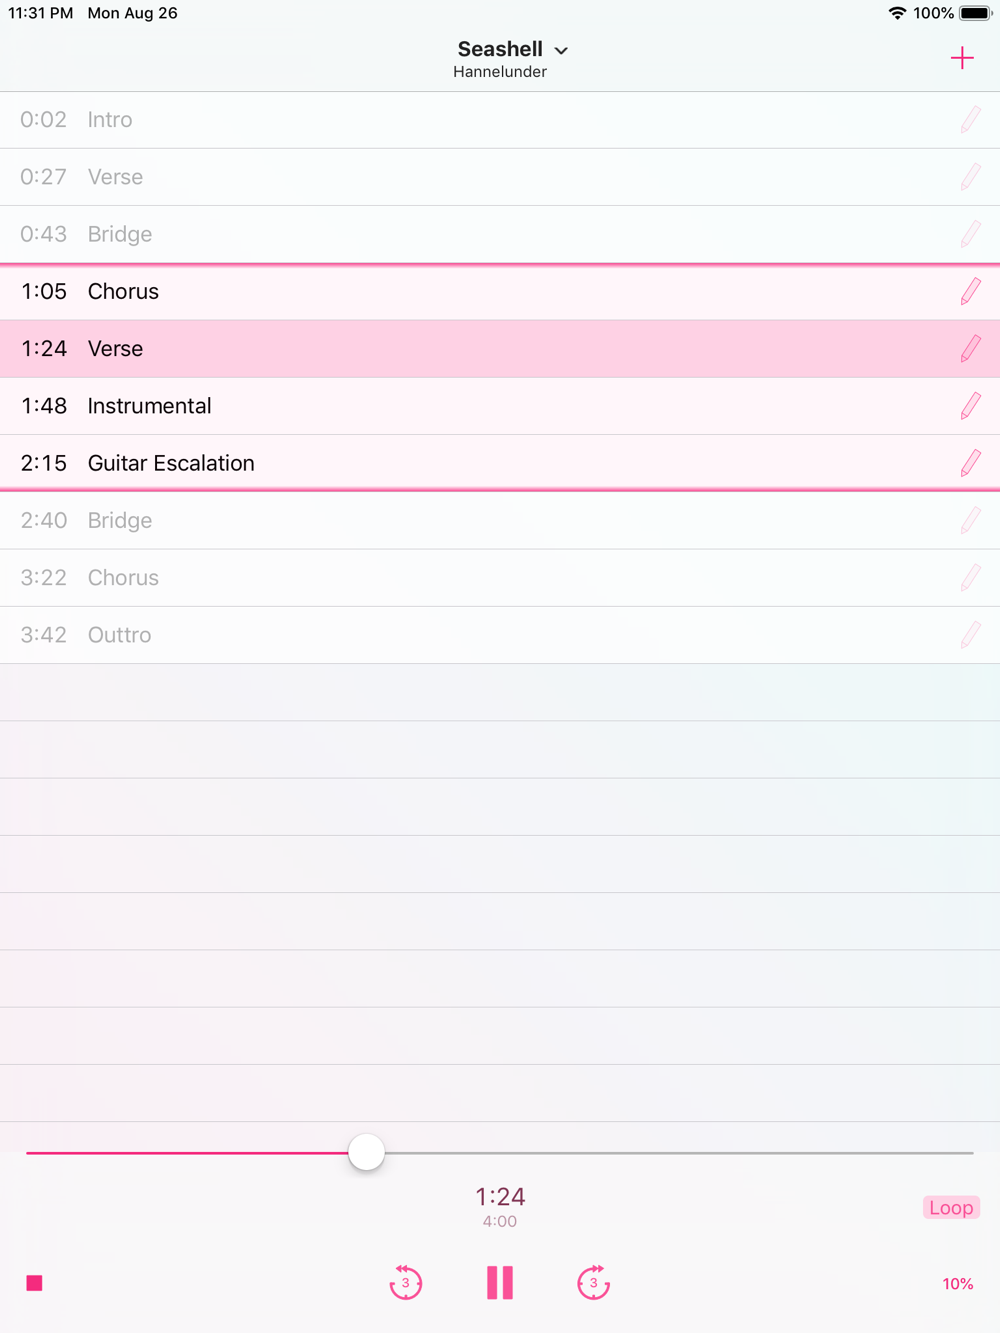Edit the Intro marker with its pencil icon
Screen dimensions: 1000x1333
pyautogui.click(x=970, y=120)
